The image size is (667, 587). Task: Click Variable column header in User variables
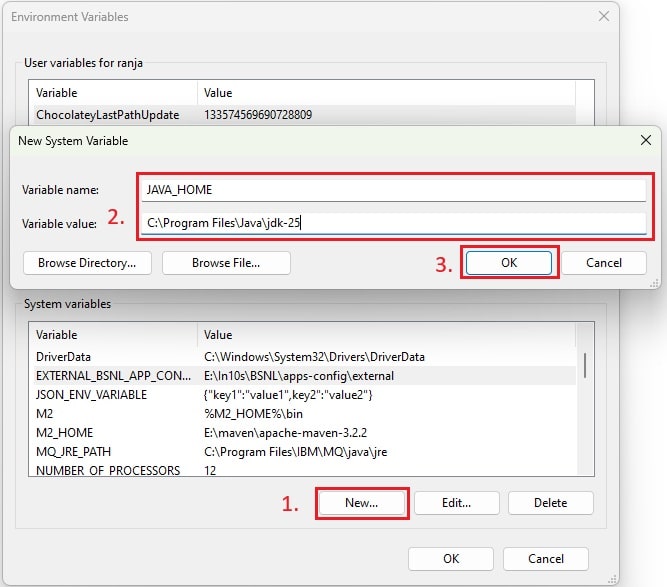pos(113,93)
